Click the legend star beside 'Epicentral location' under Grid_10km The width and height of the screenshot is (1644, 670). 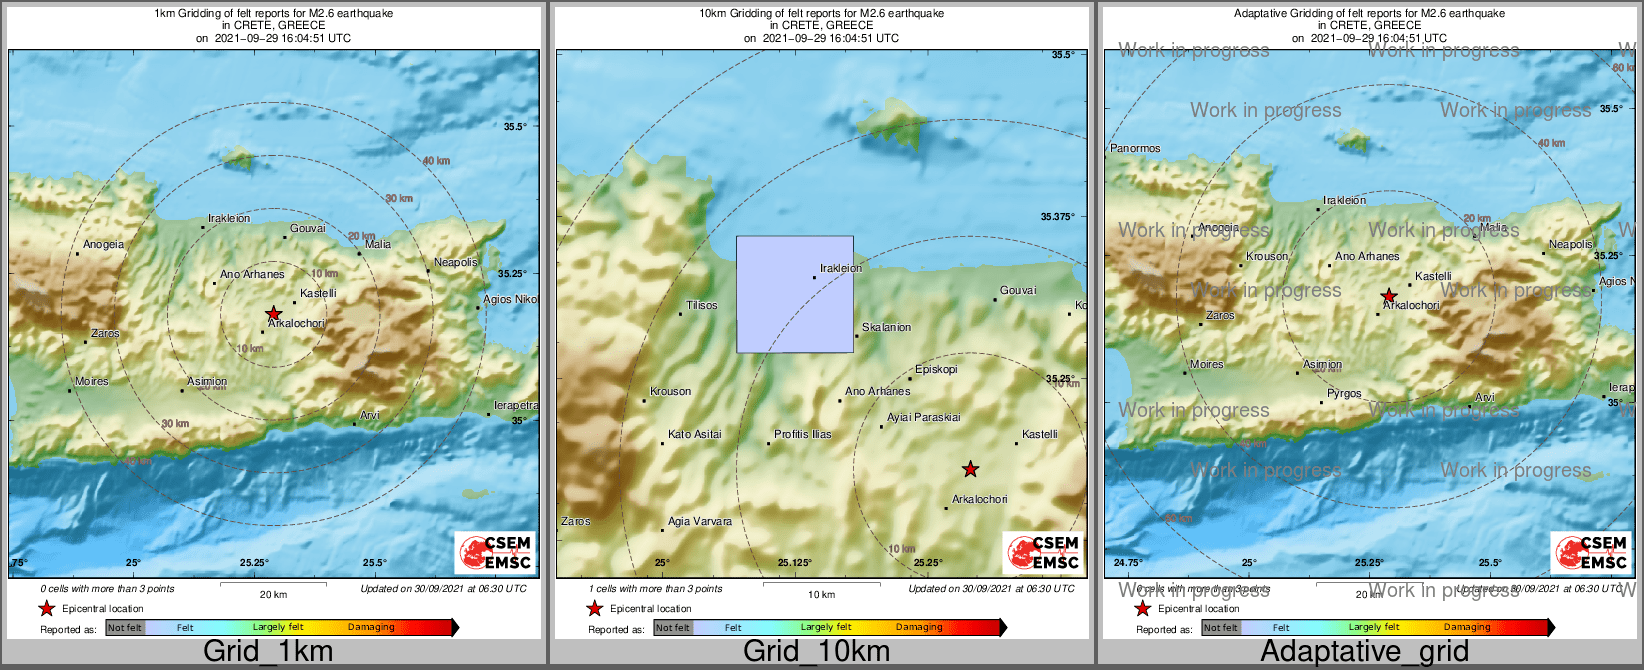[x=594, y=608]
